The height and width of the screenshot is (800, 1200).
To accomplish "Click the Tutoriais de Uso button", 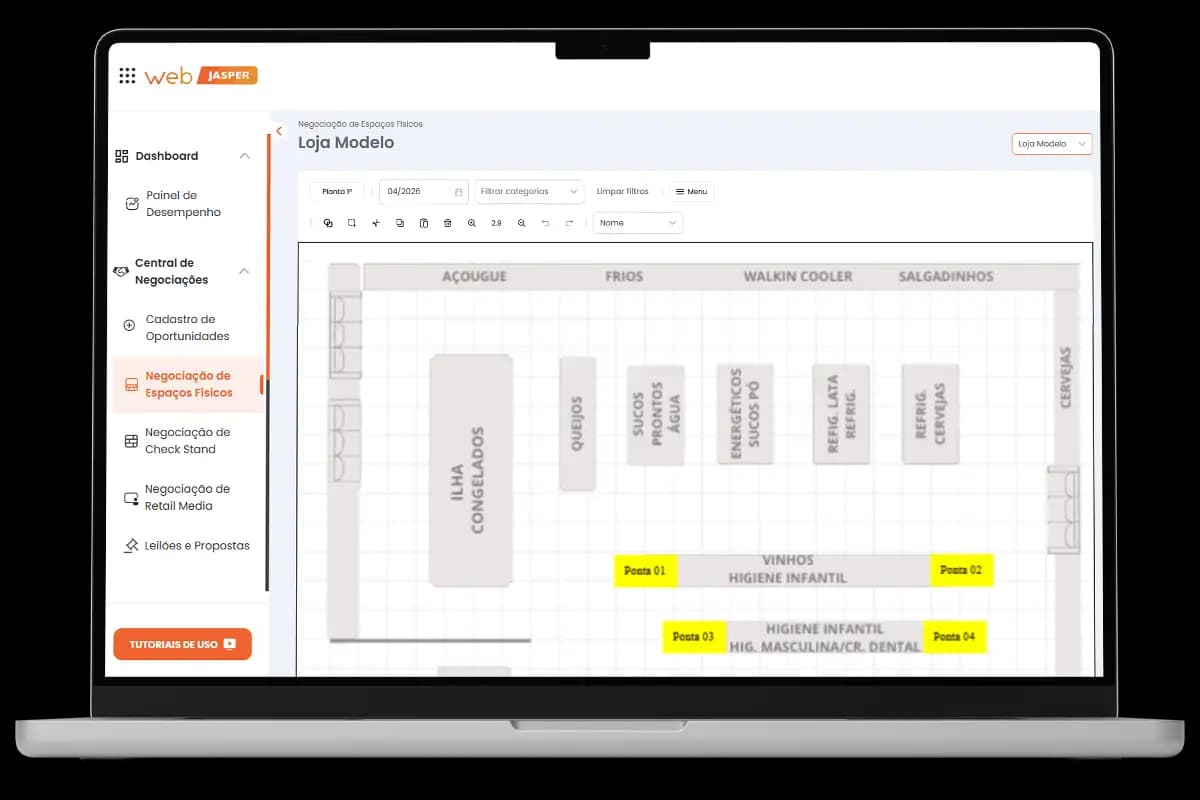I will (x=183, y=644).
